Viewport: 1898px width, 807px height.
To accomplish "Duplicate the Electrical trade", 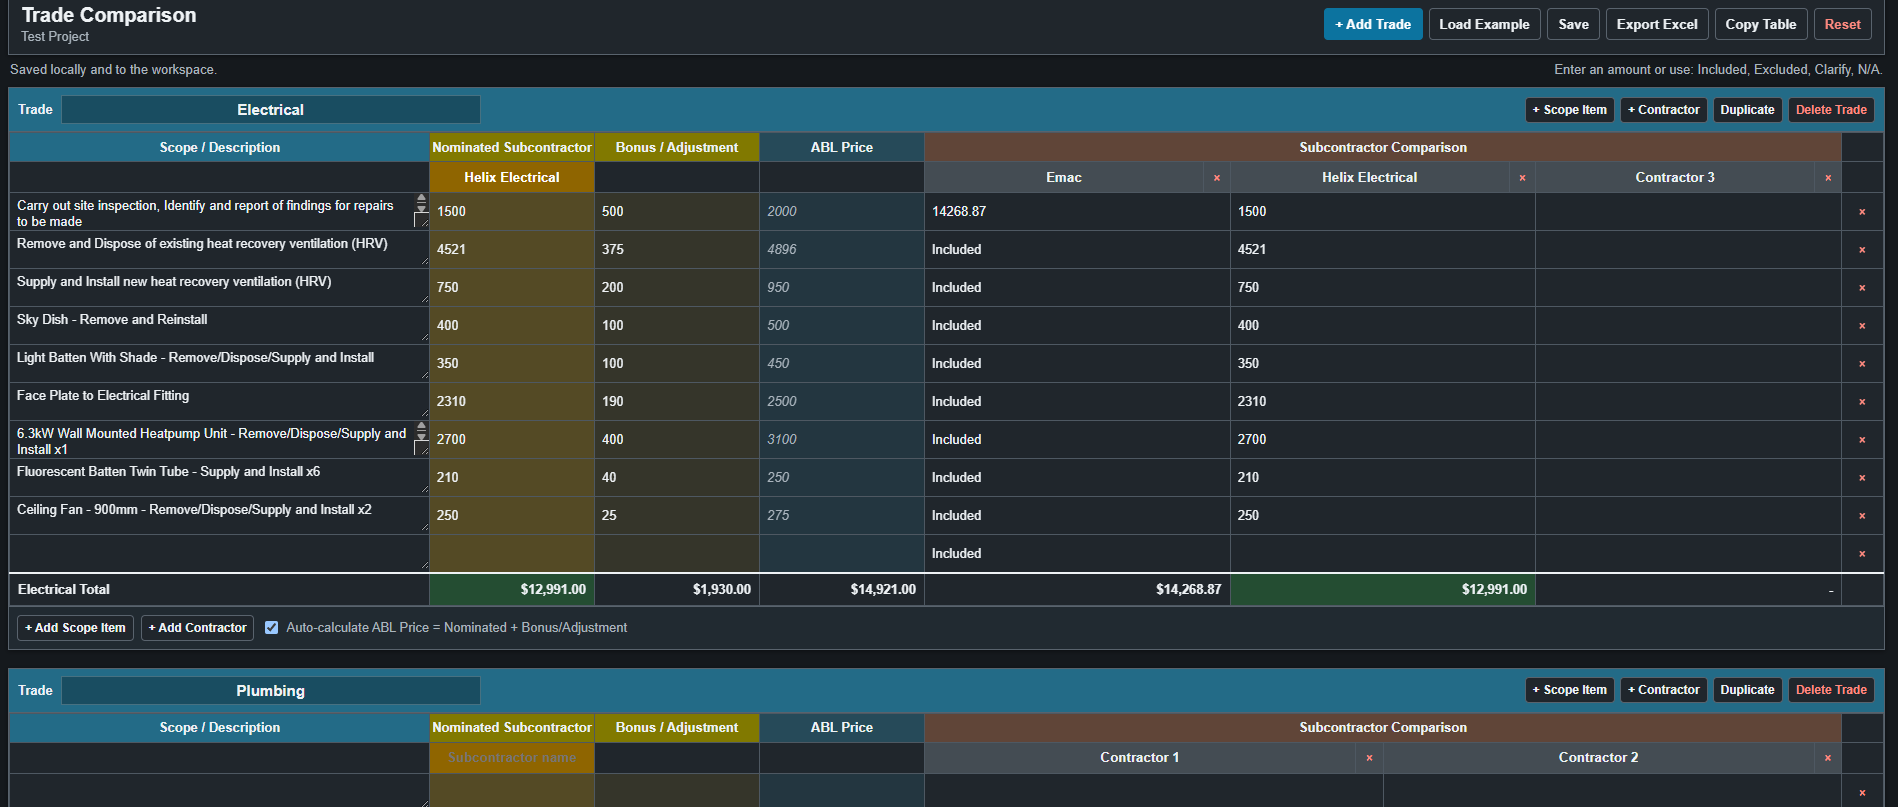I will tap(1747, 110).
